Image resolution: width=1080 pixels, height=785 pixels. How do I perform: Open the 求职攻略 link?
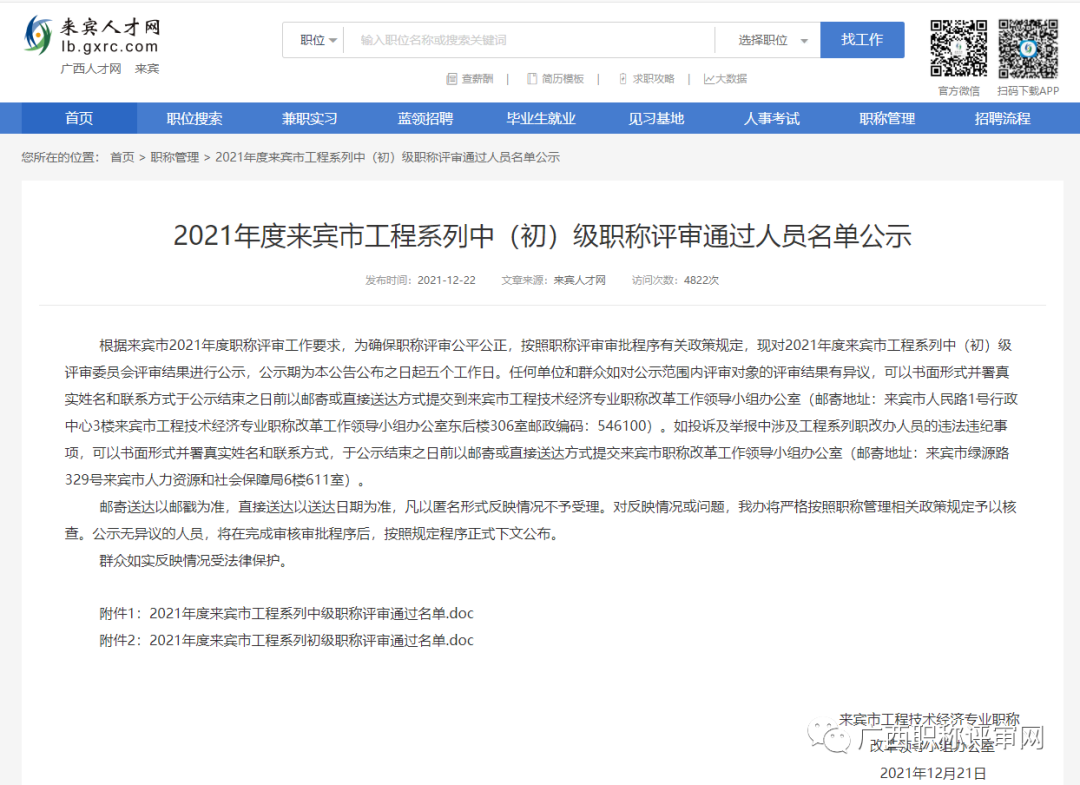pos(654,79)
